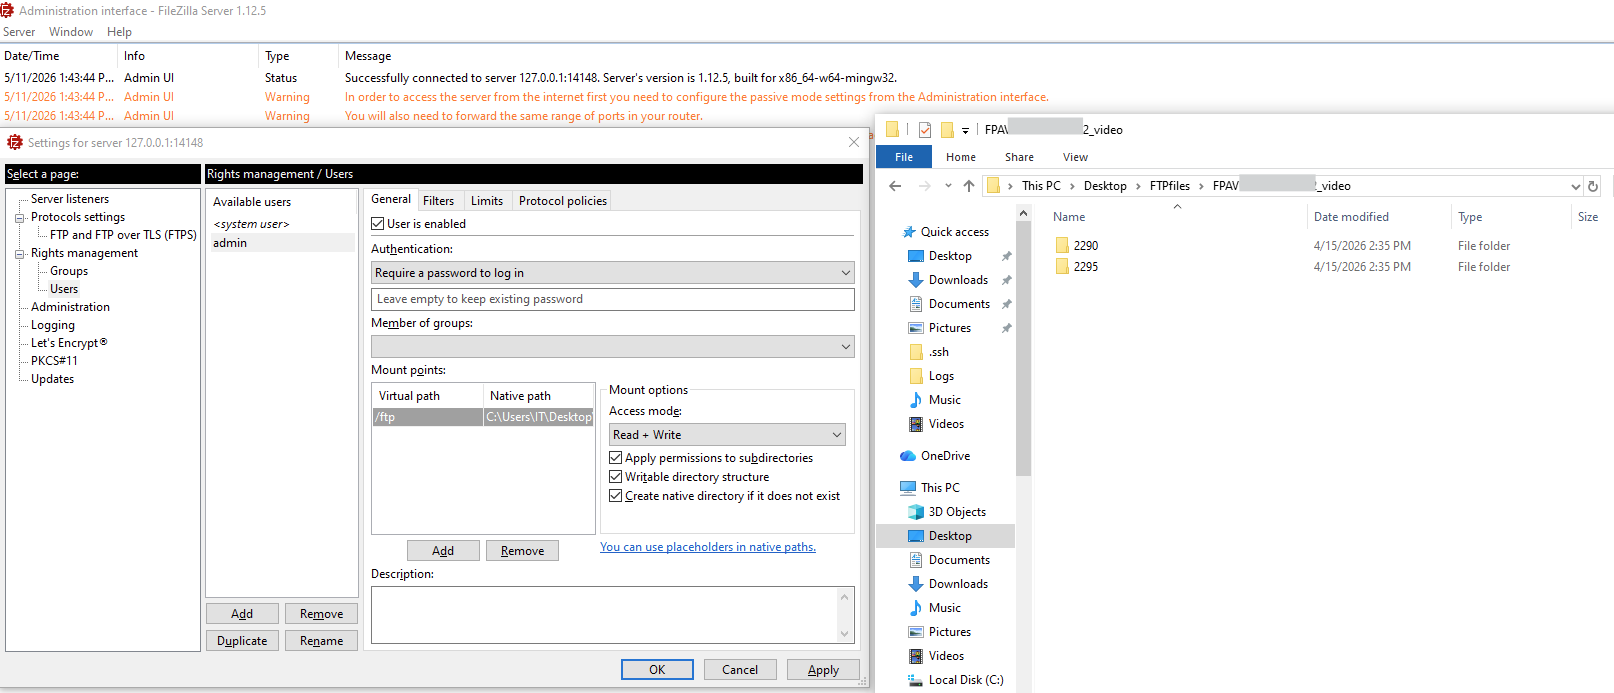1614x693 pixels.
Task: Switch to the Filters tab
Action: click(x=438, y=201)
